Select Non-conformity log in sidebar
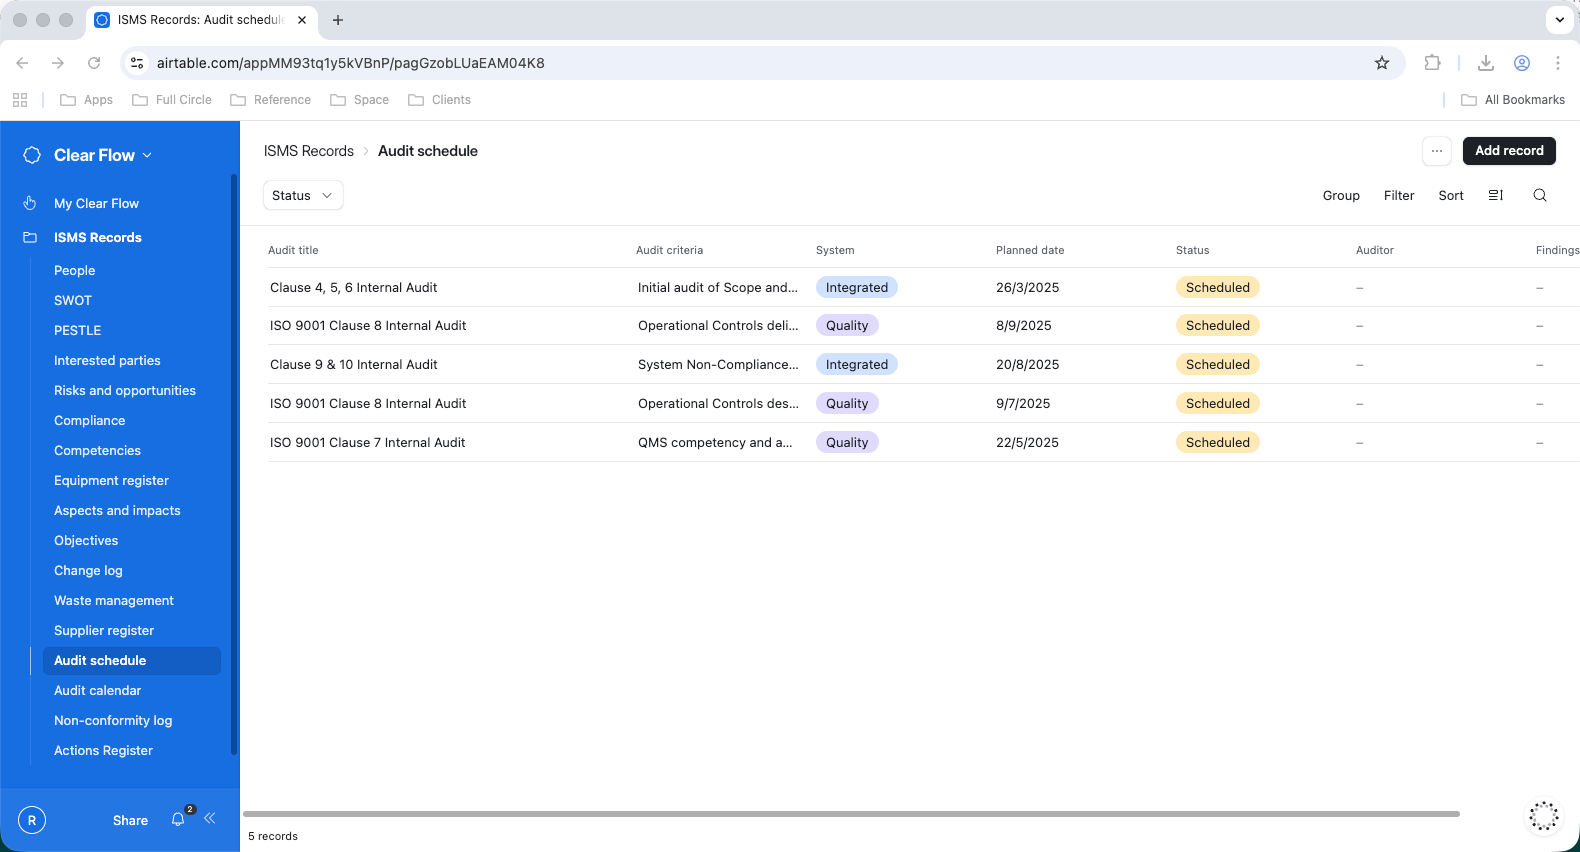Viewport: 1580px width, 852px height. pos(113,720)
